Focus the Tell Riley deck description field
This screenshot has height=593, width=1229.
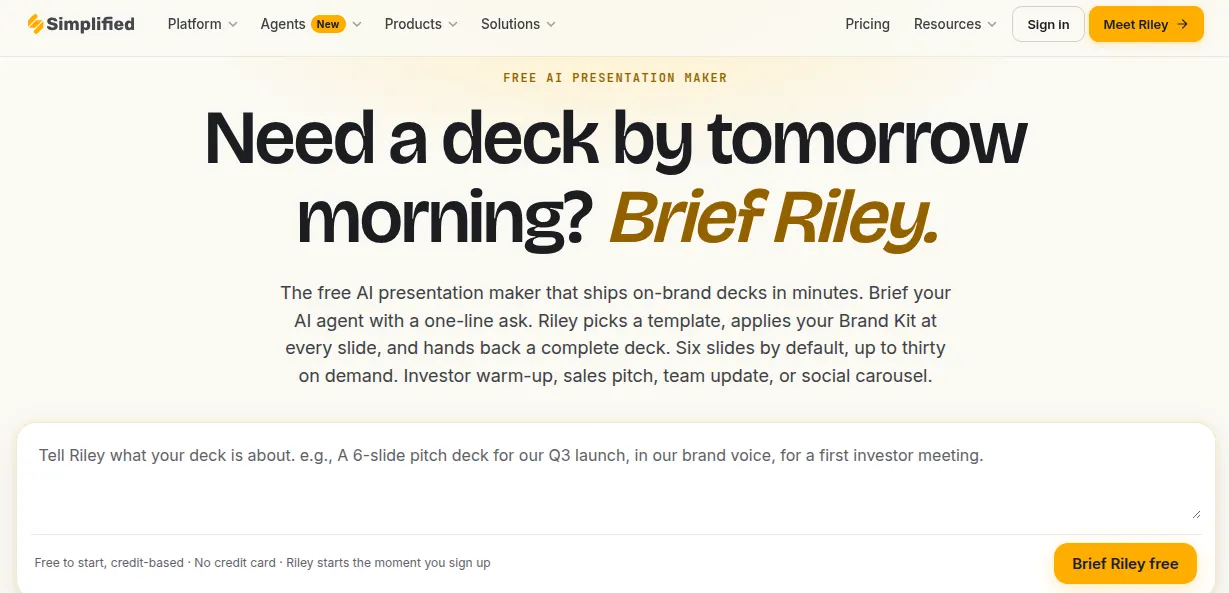point(615,478)
